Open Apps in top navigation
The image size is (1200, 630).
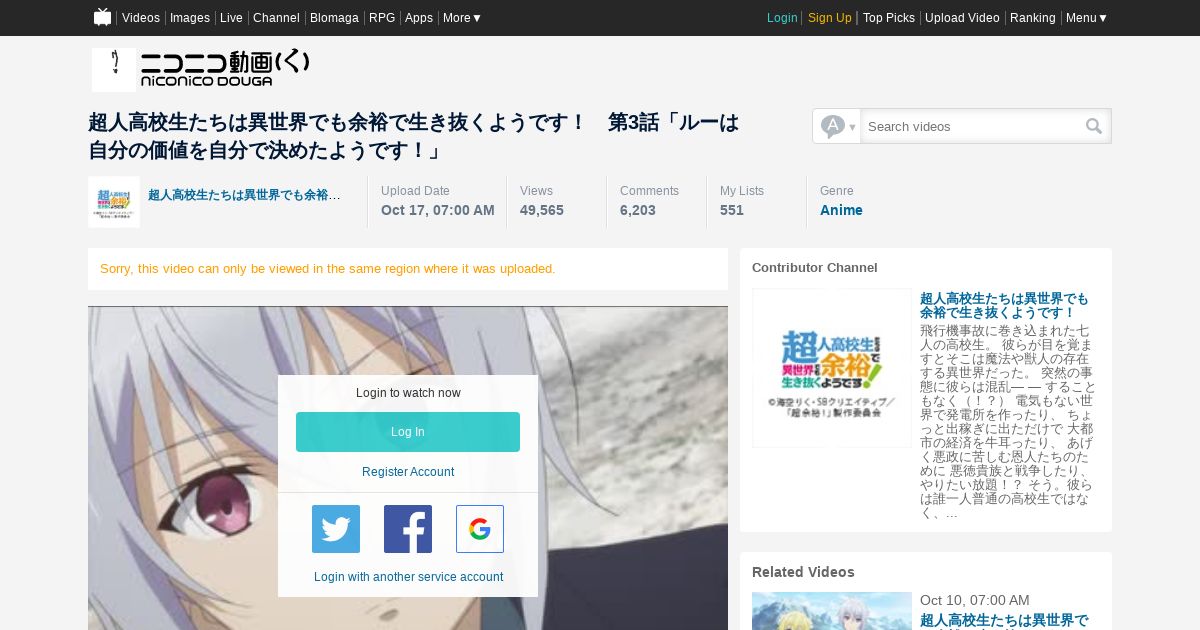pos(419,18)
